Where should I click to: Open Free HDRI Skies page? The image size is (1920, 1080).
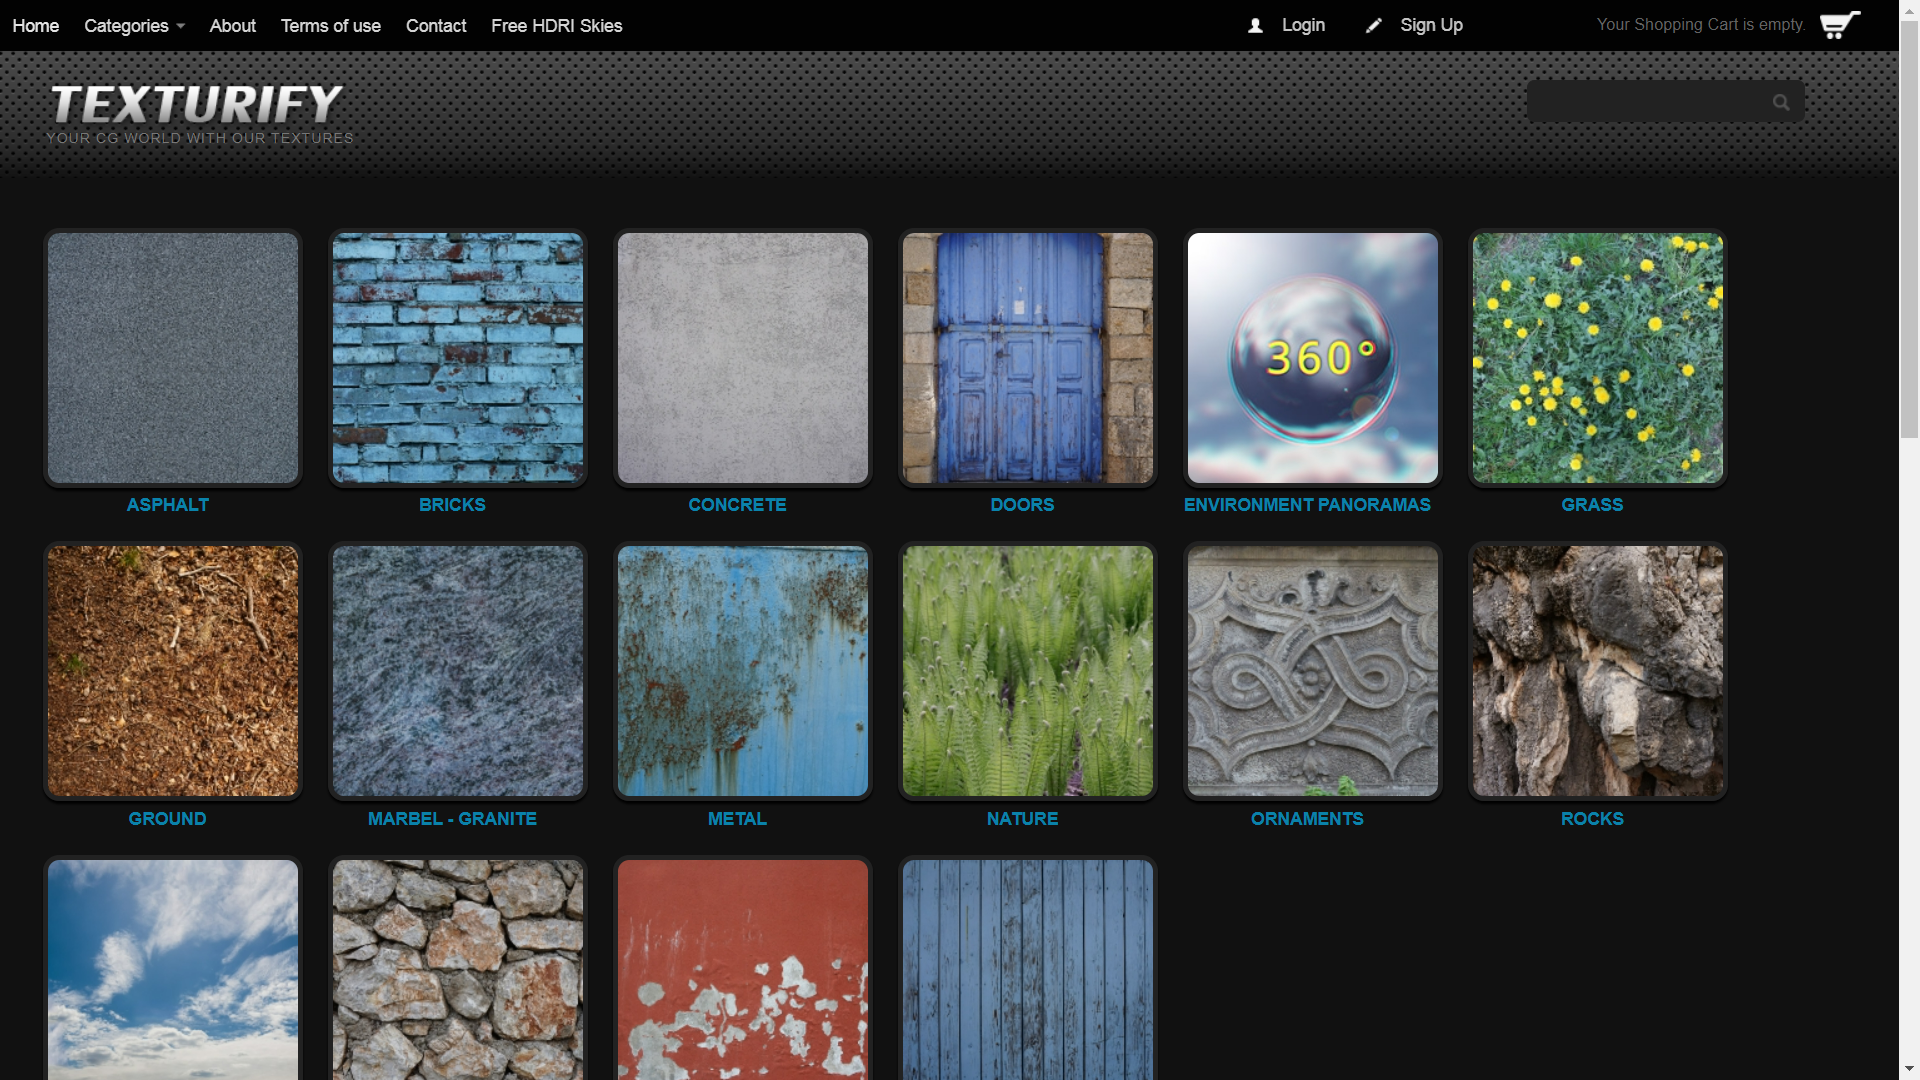[x=557, y=26]
